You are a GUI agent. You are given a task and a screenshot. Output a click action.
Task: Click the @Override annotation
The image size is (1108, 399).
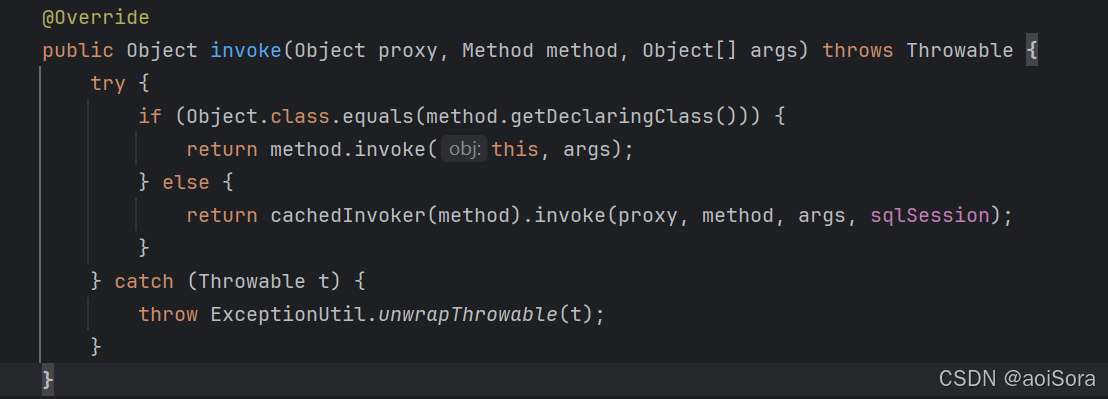click(95, 18)
